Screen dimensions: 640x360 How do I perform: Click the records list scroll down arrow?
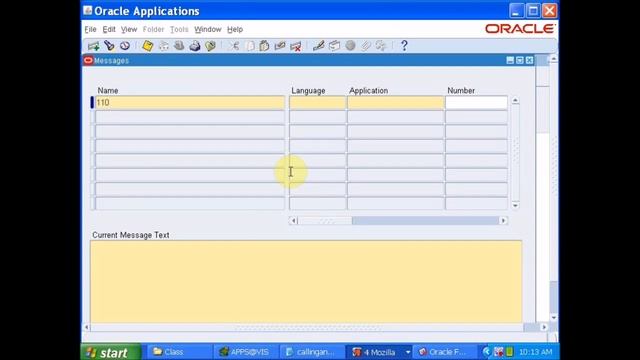click(x=516, y=205)
